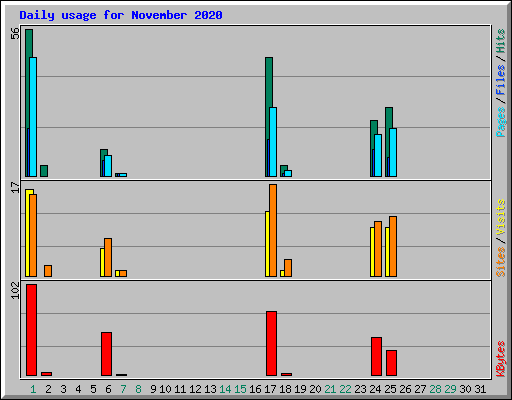Click day '10' on the x-axis

coord(165,389)
